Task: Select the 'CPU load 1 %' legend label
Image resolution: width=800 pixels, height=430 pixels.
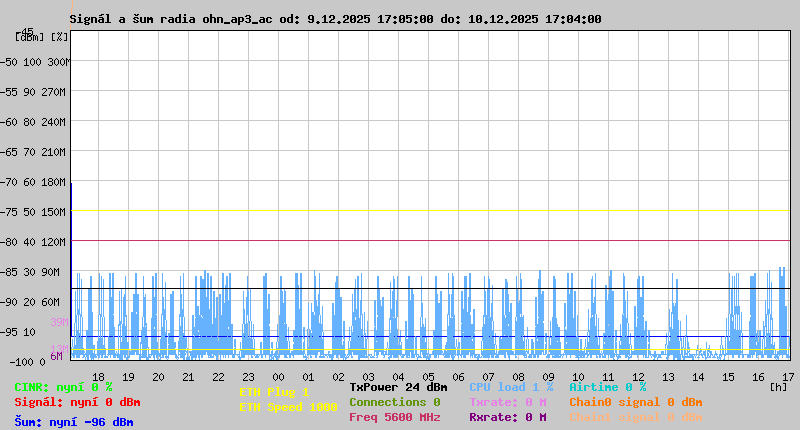Action: (510, 387)
